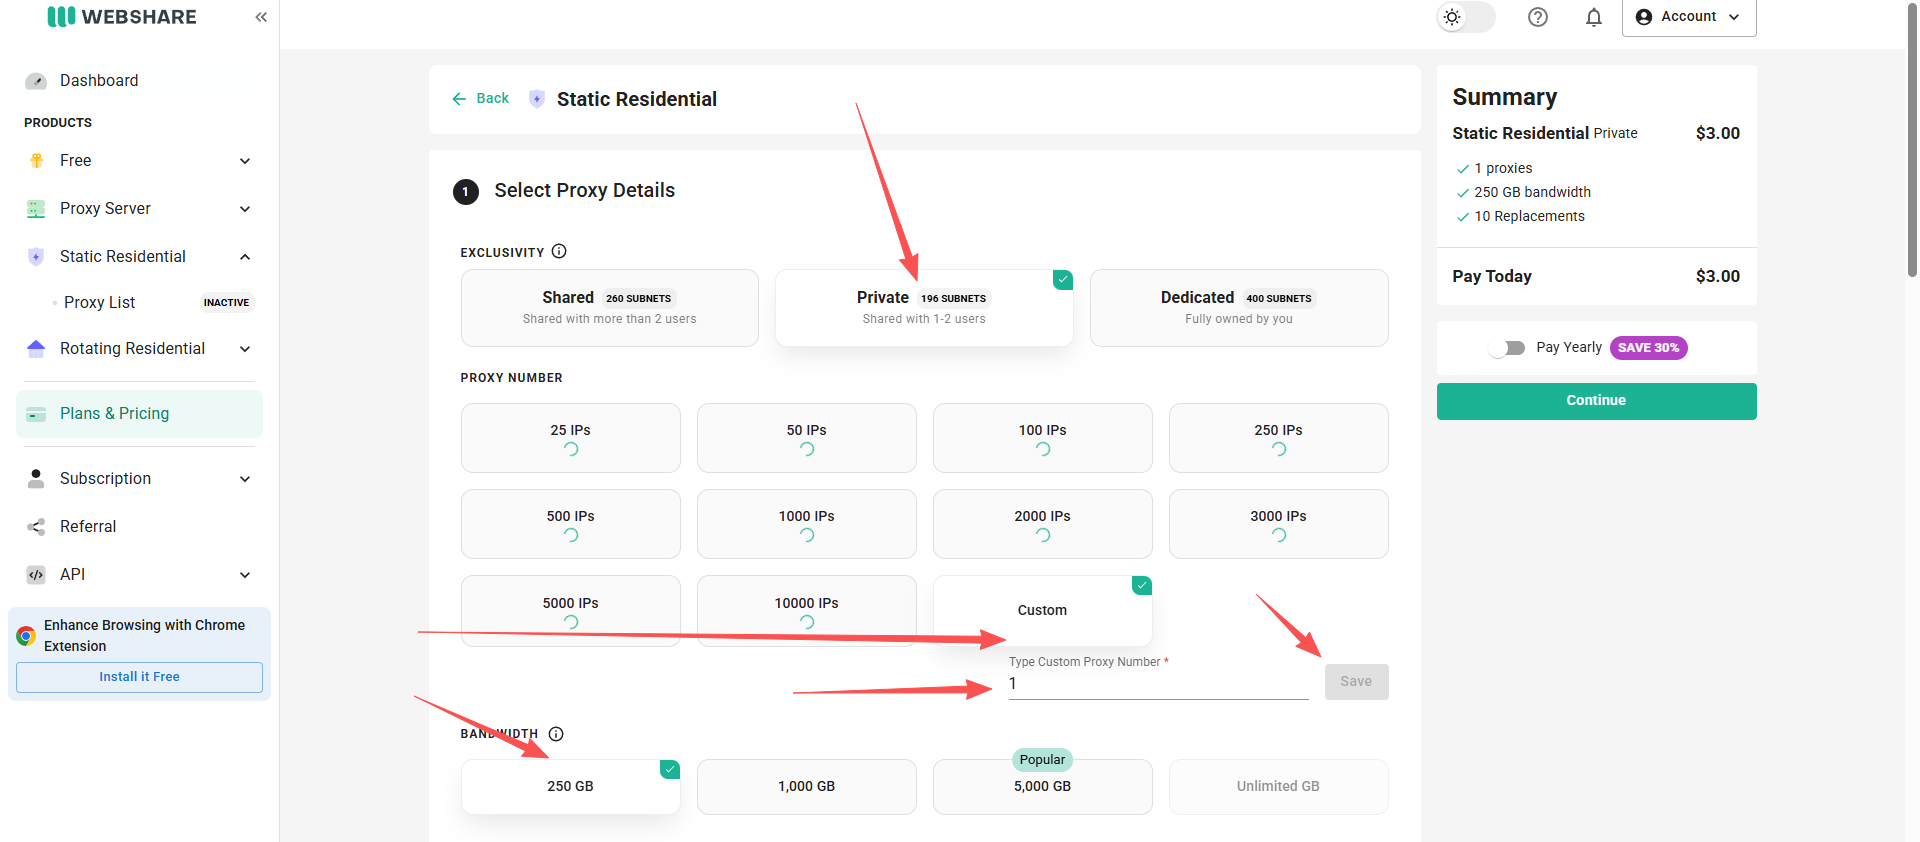Click the Referral share icon
Image resolution: width=1920 pixels, height=842 pixels.
36,527
